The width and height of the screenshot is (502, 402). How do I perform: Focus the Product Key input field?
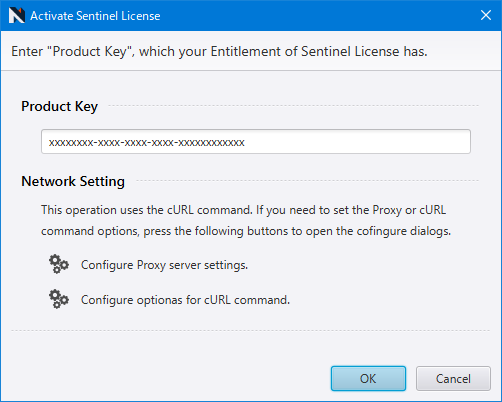coord(256,142)
